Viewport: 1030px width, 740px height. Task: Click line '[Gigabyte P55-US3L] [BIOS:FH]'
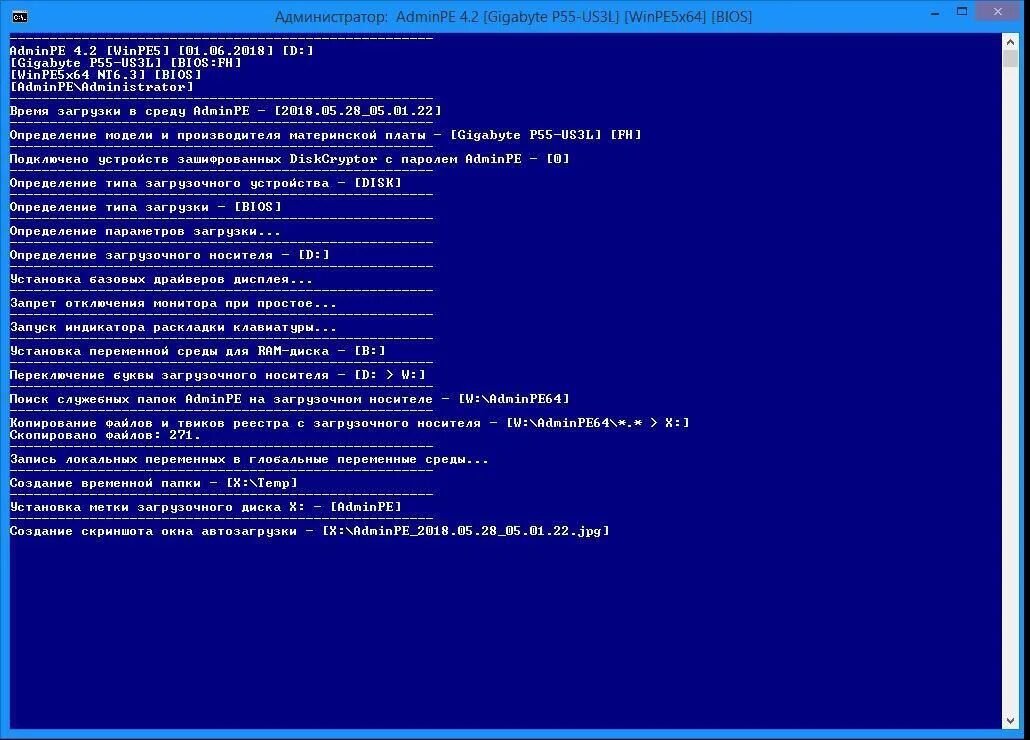(x=125, y=63)
